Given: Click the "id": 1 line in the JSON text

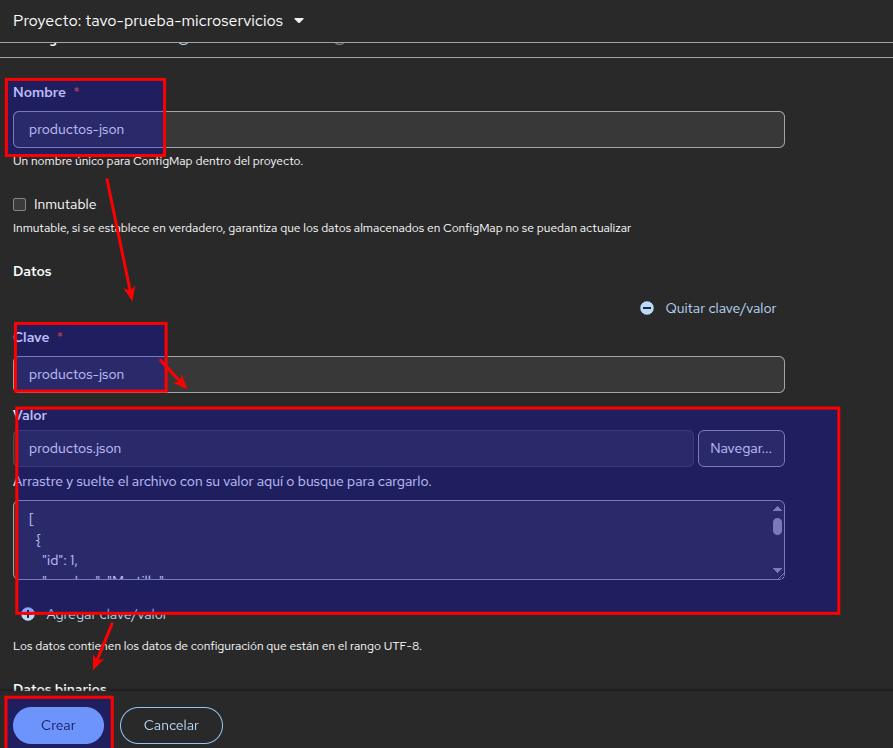Looking at the screenshot, I should pyautogui.click(x=59, y=559).
